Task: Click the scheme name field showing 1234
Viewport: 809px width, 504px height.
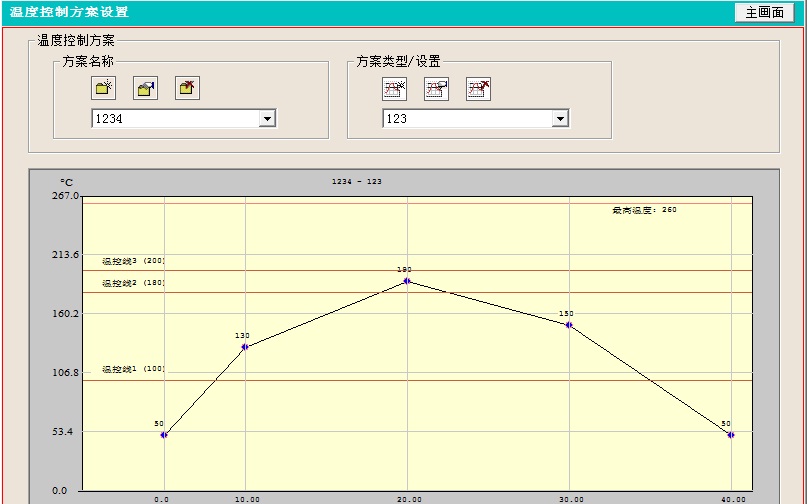Action: coord(174,119)
